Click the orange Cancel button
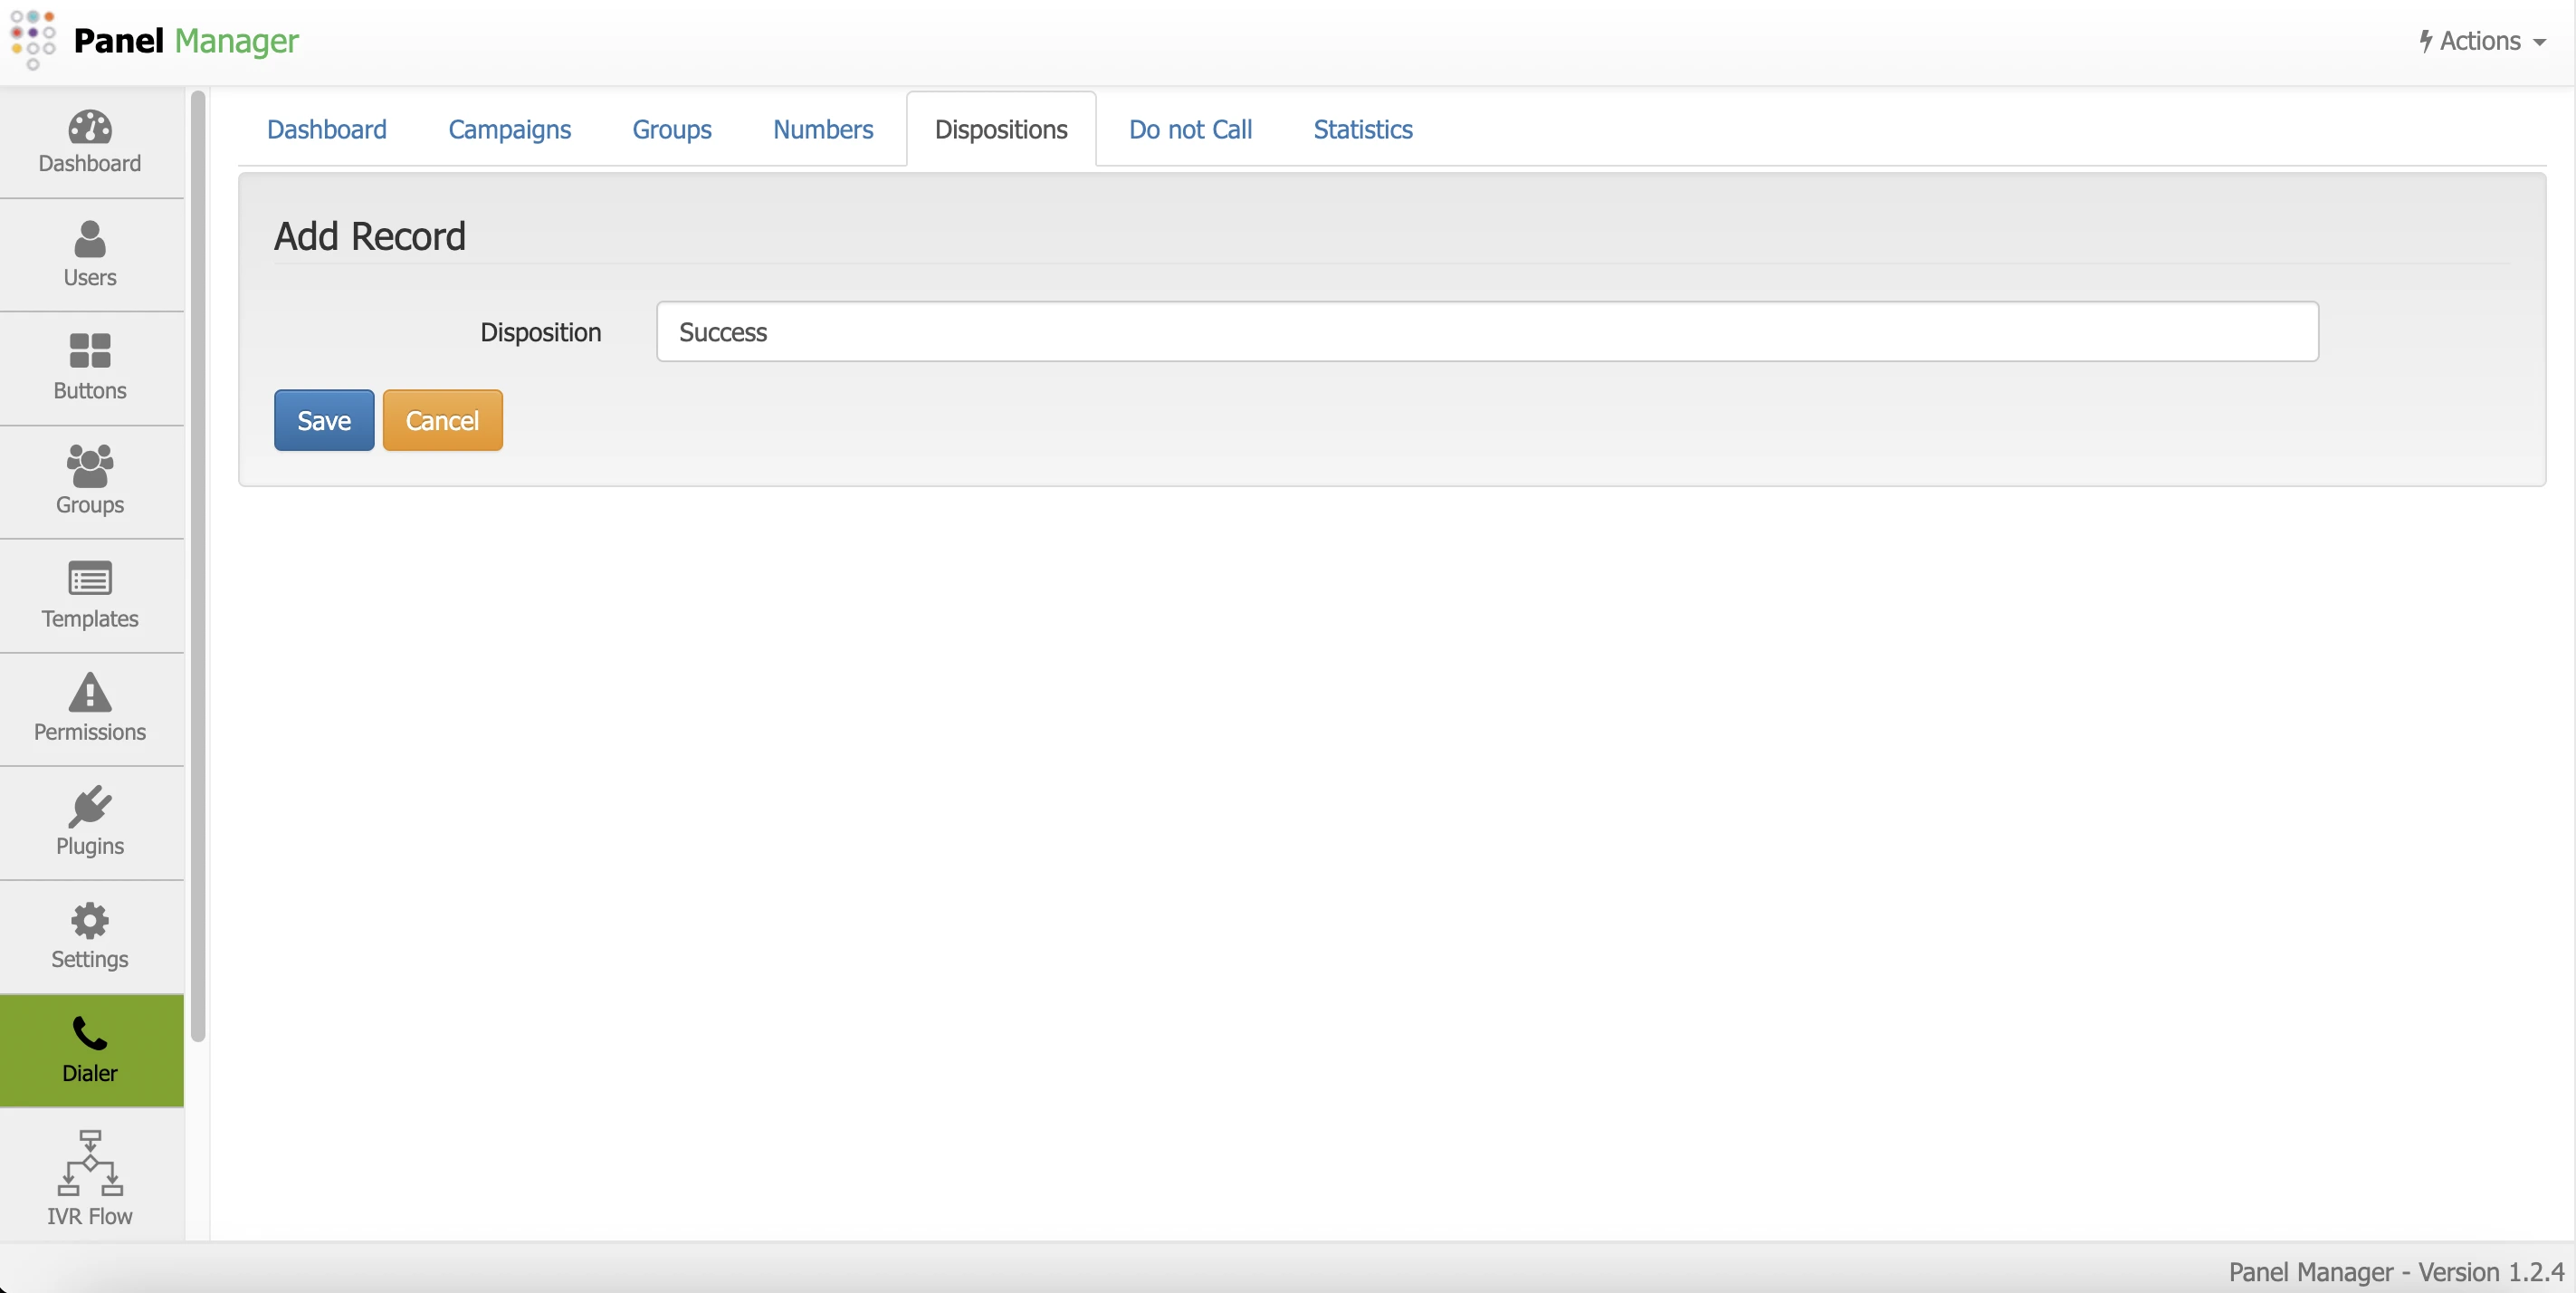This screenshot has height=1293, width=2576. (x=442, y=420)
